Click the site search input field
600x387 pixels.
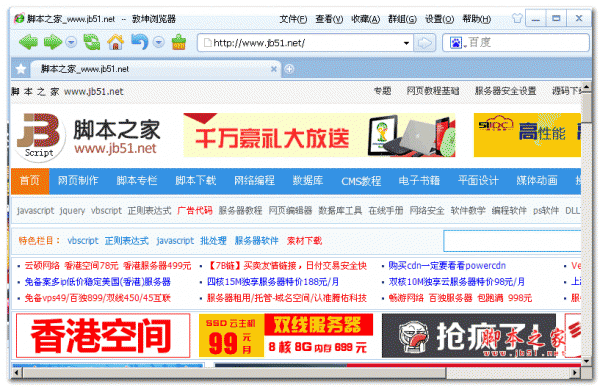click(512, 241)
